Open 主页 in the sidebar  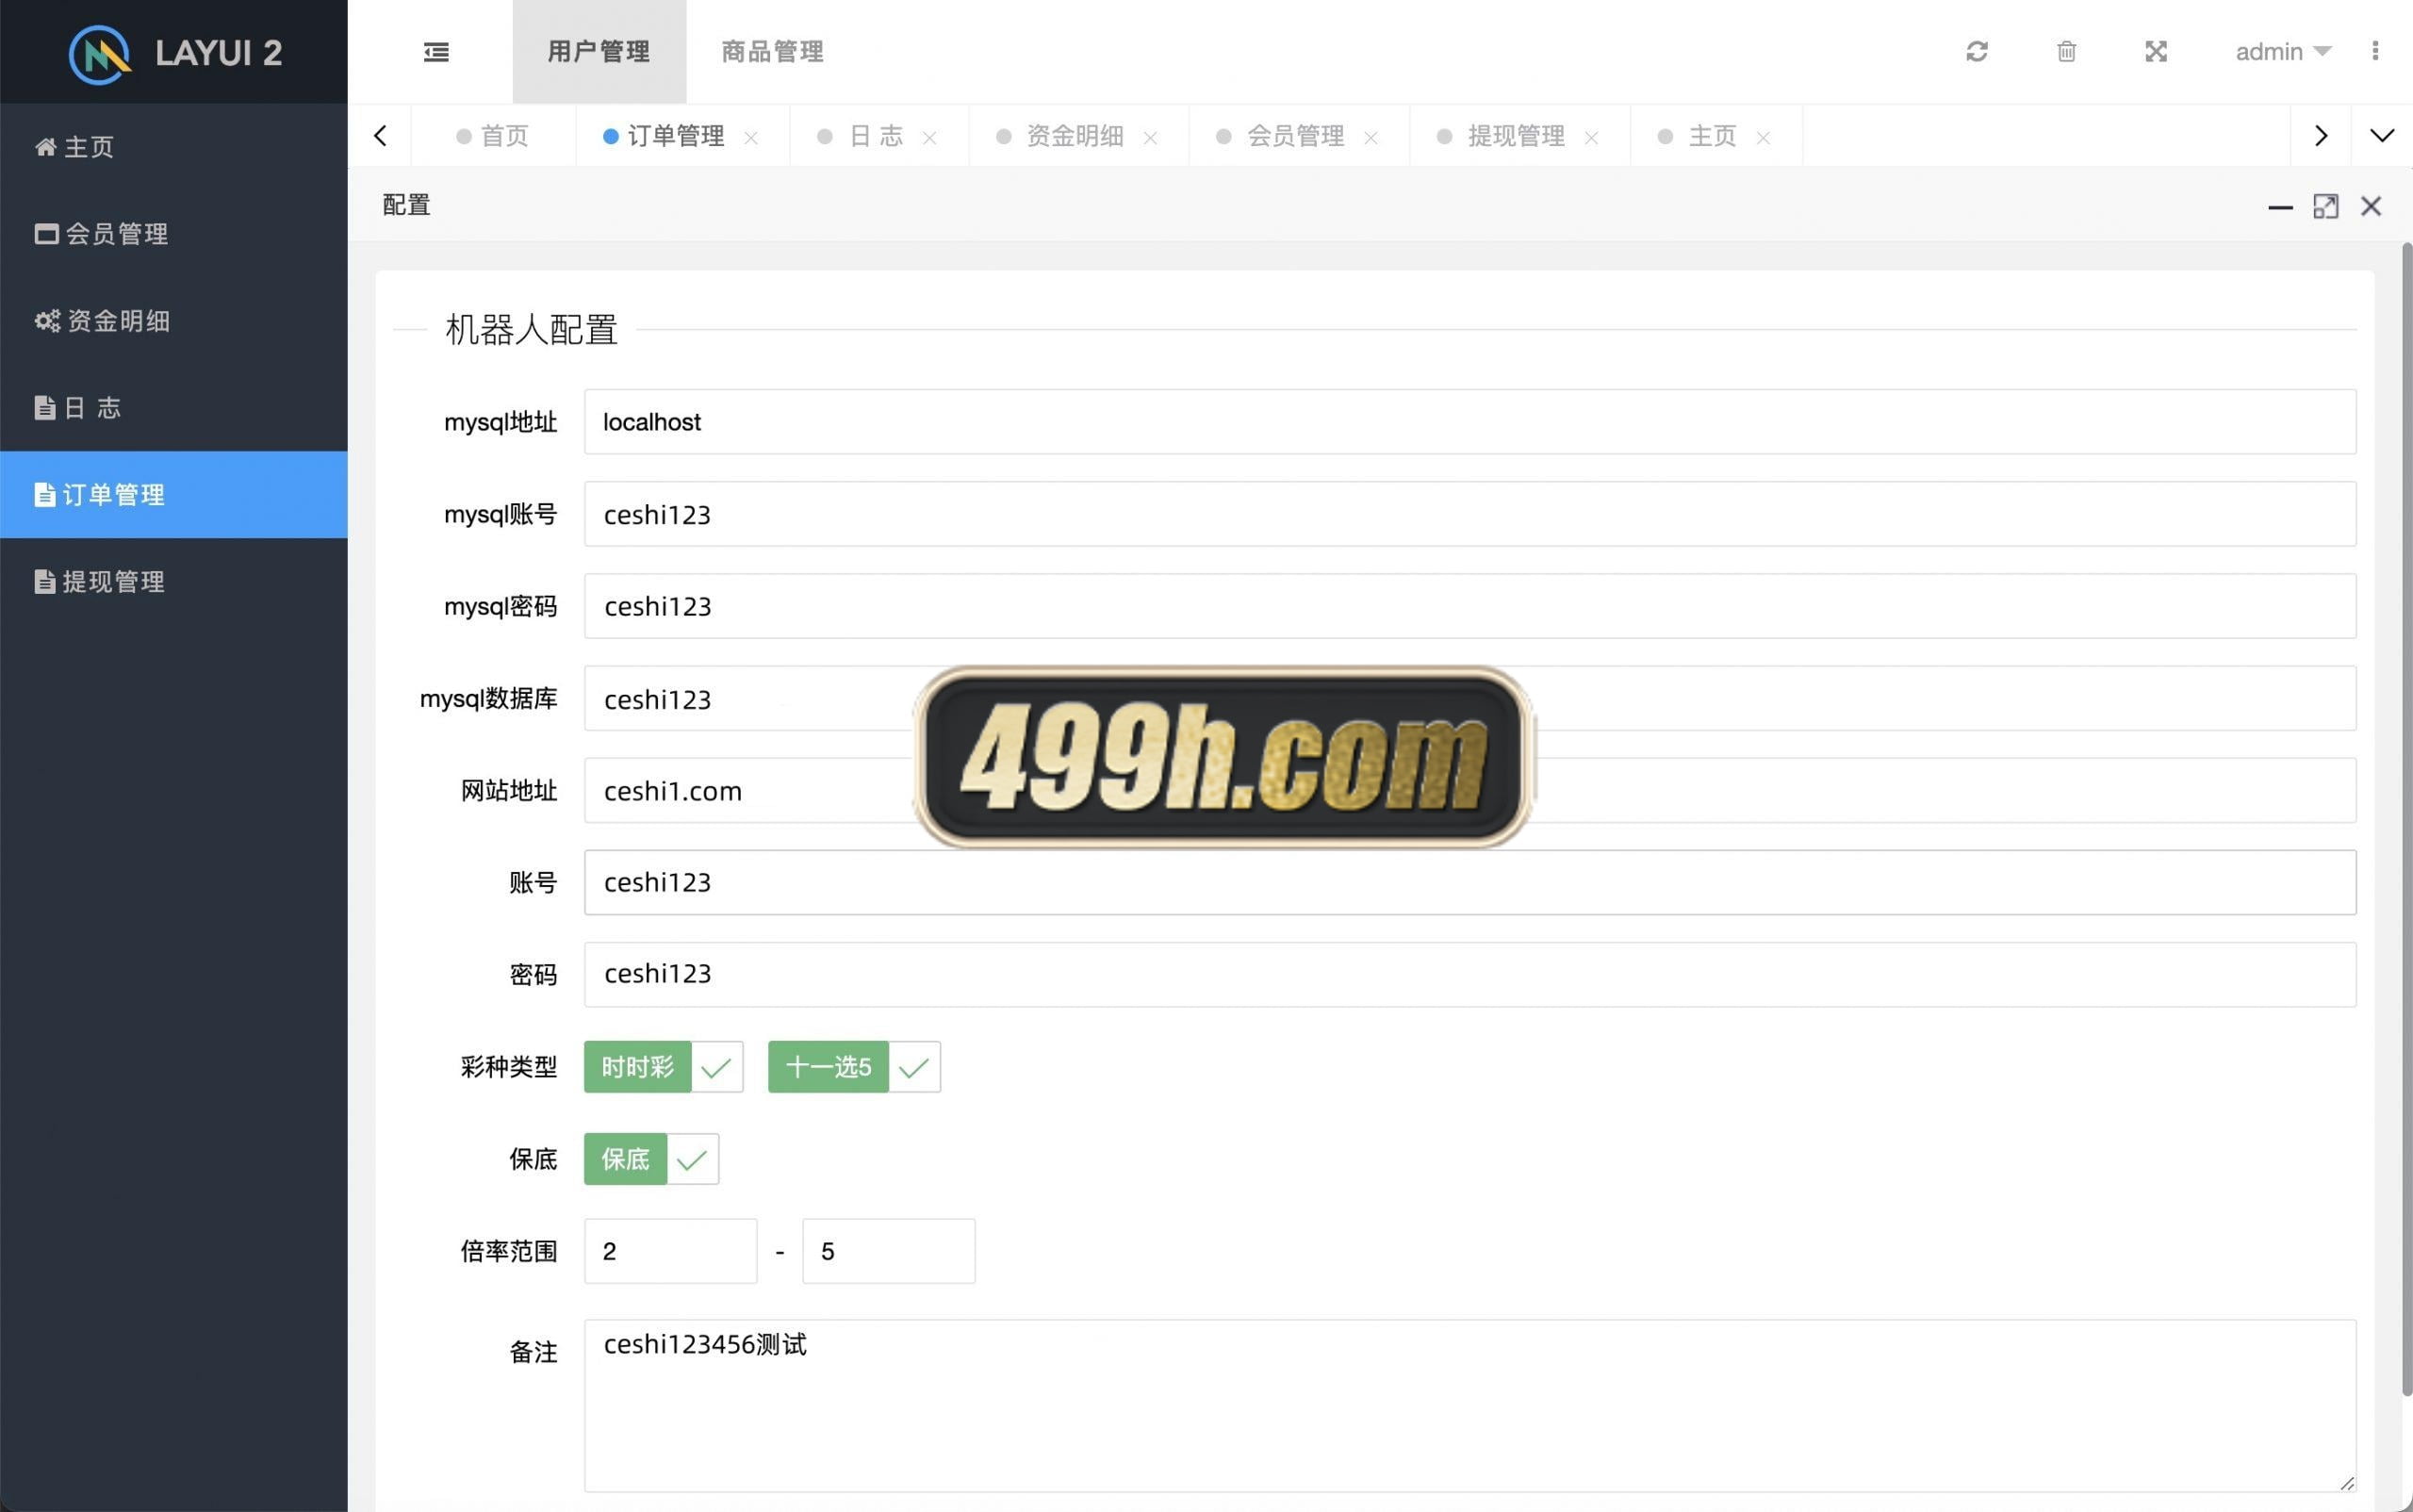click(173, 147)
